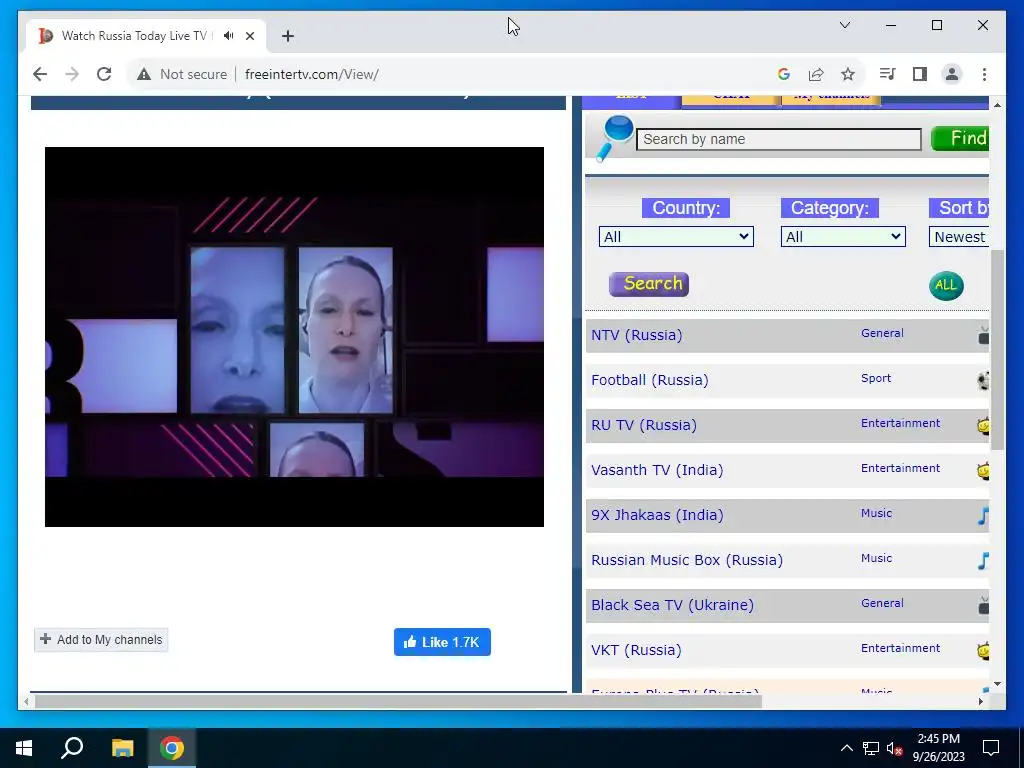Reload the current page
Screen dimensions: 1024x768
[104, 74]
